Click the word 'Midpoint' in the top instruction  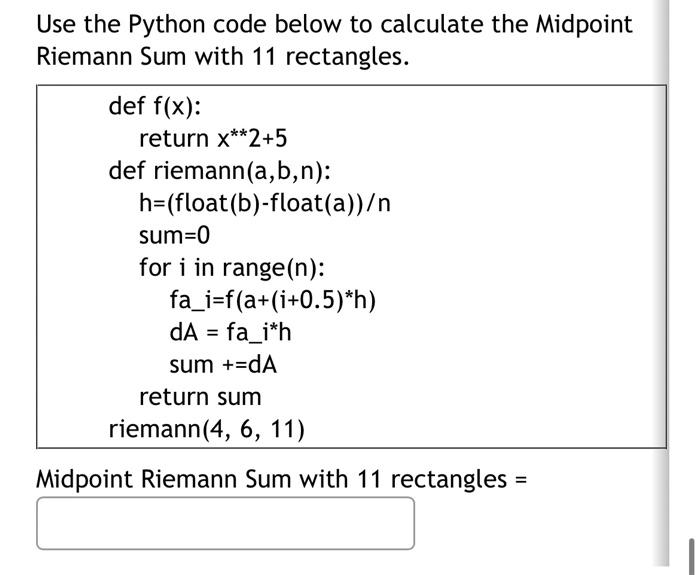pyautogui.click(x=584, y=24)
